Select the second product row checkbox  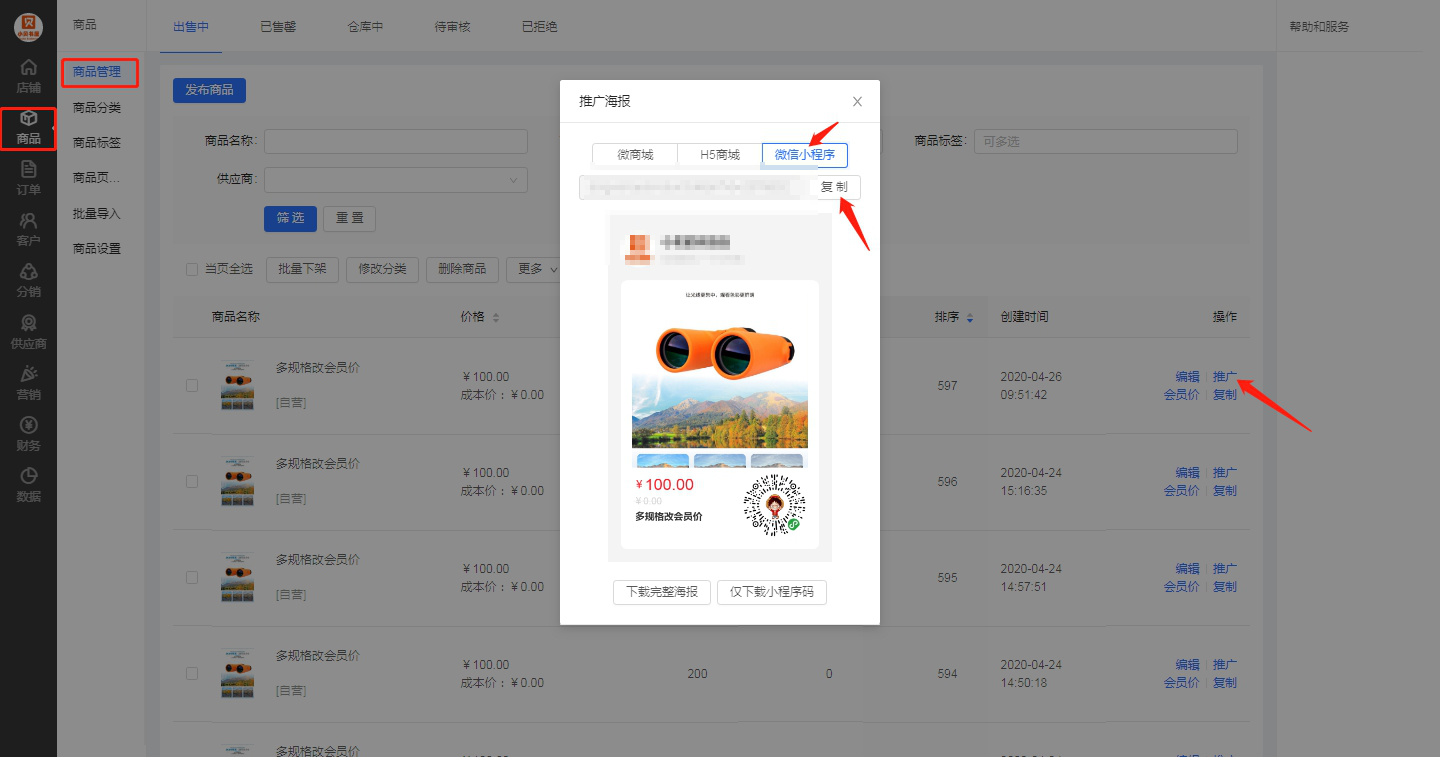(x=192, y=481)
